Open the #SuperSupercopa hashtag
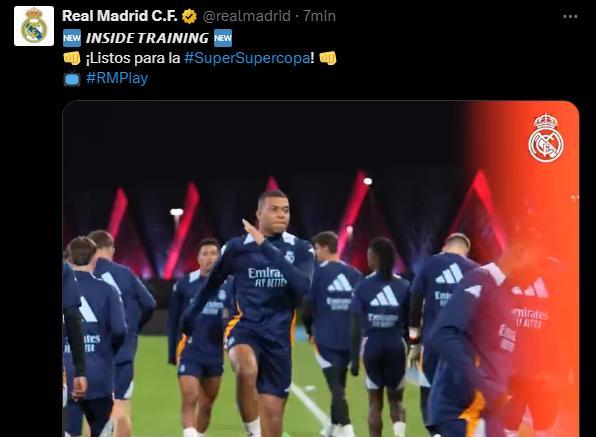 point(247,58)
